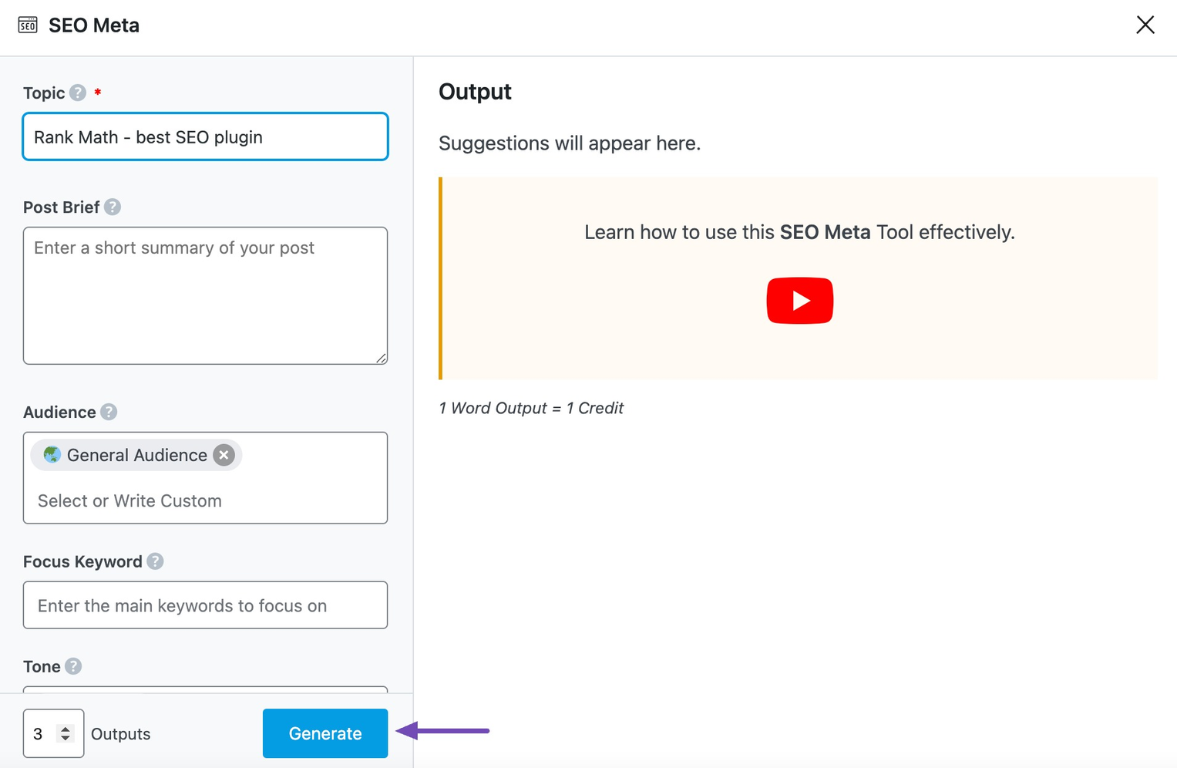Open the Tone dropdown field
The width and height of the screenshot is (1179, 768).
click(x=205, y=689)
